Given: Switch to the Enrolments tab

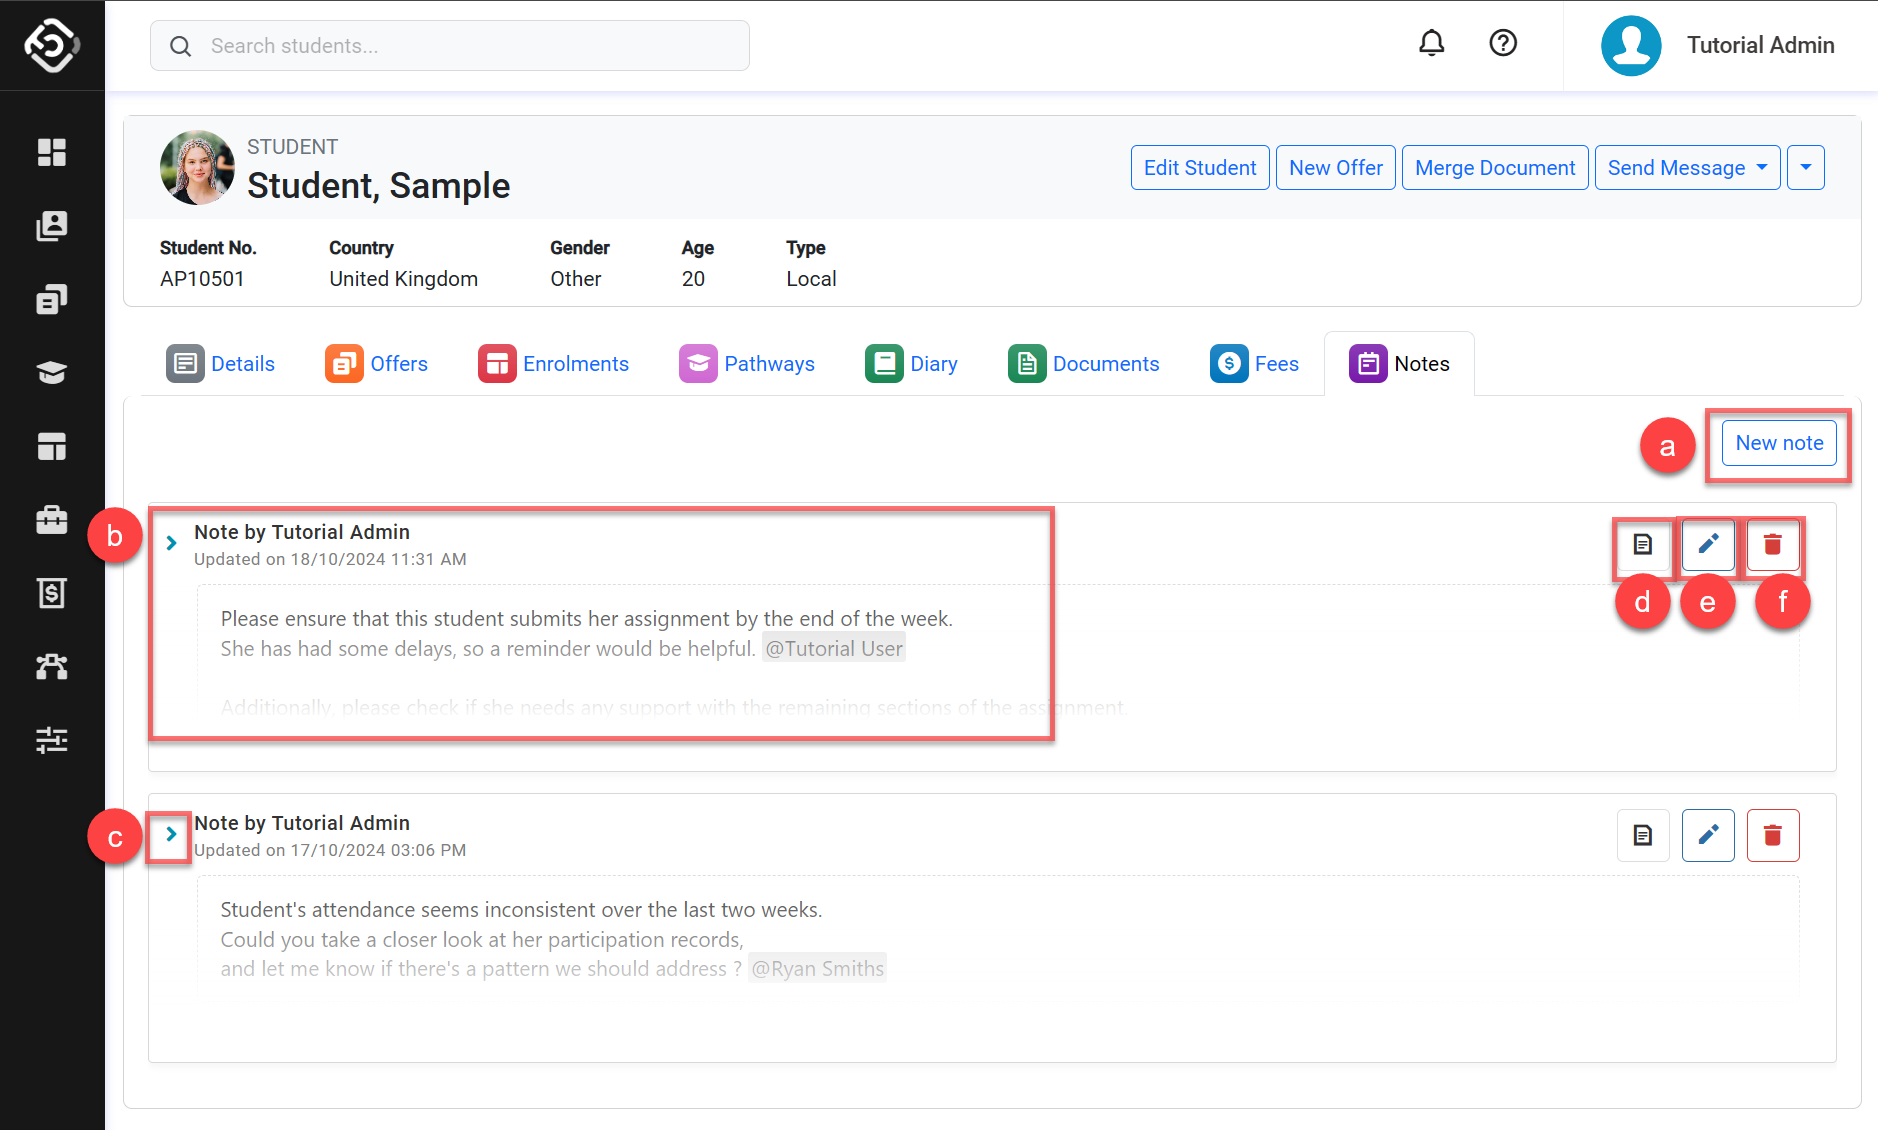Looking at the screenshot, I should point(554,364).
